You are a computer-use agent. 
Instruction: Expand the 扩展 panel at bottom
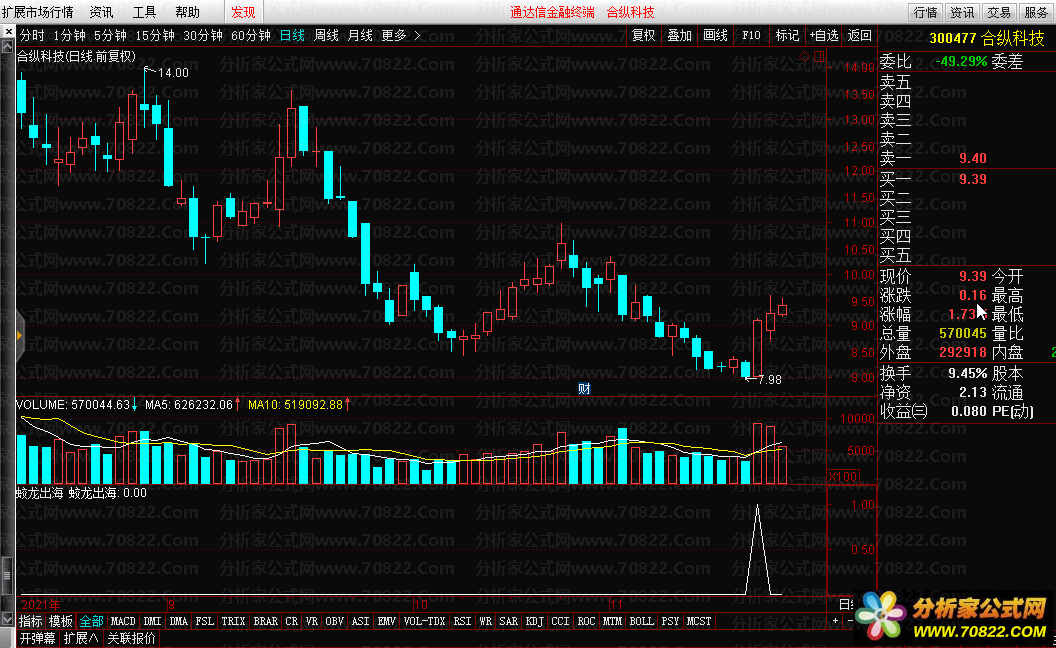click(x=81, y=638)
